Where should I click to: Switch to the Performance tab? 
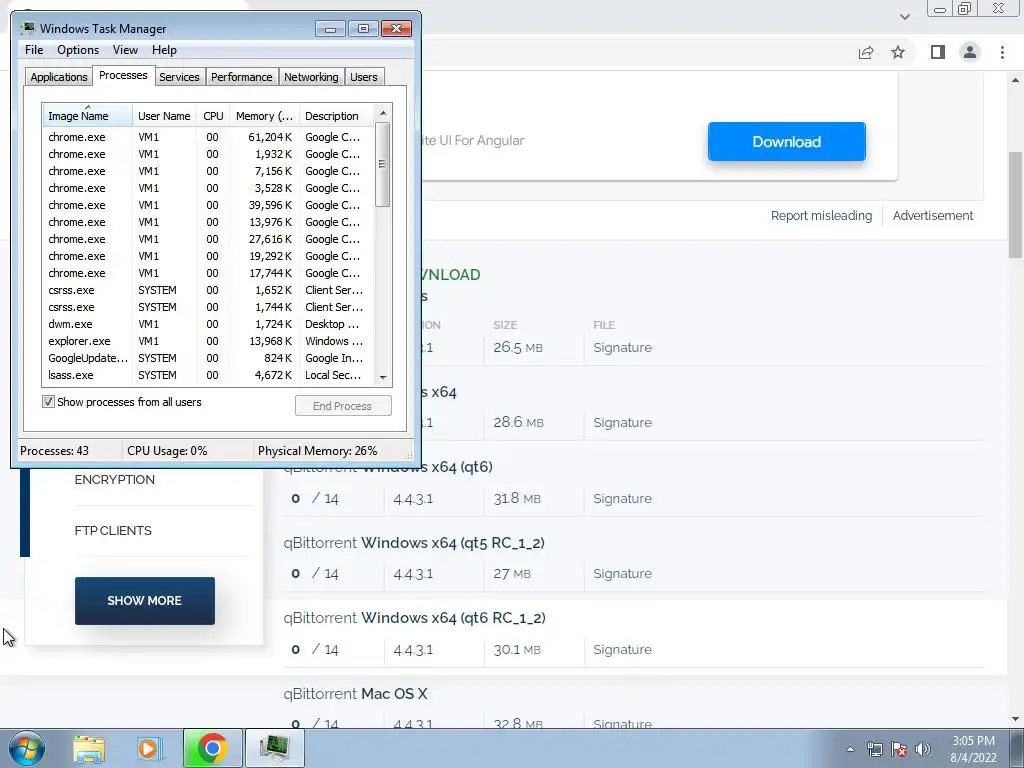point(241,77)
